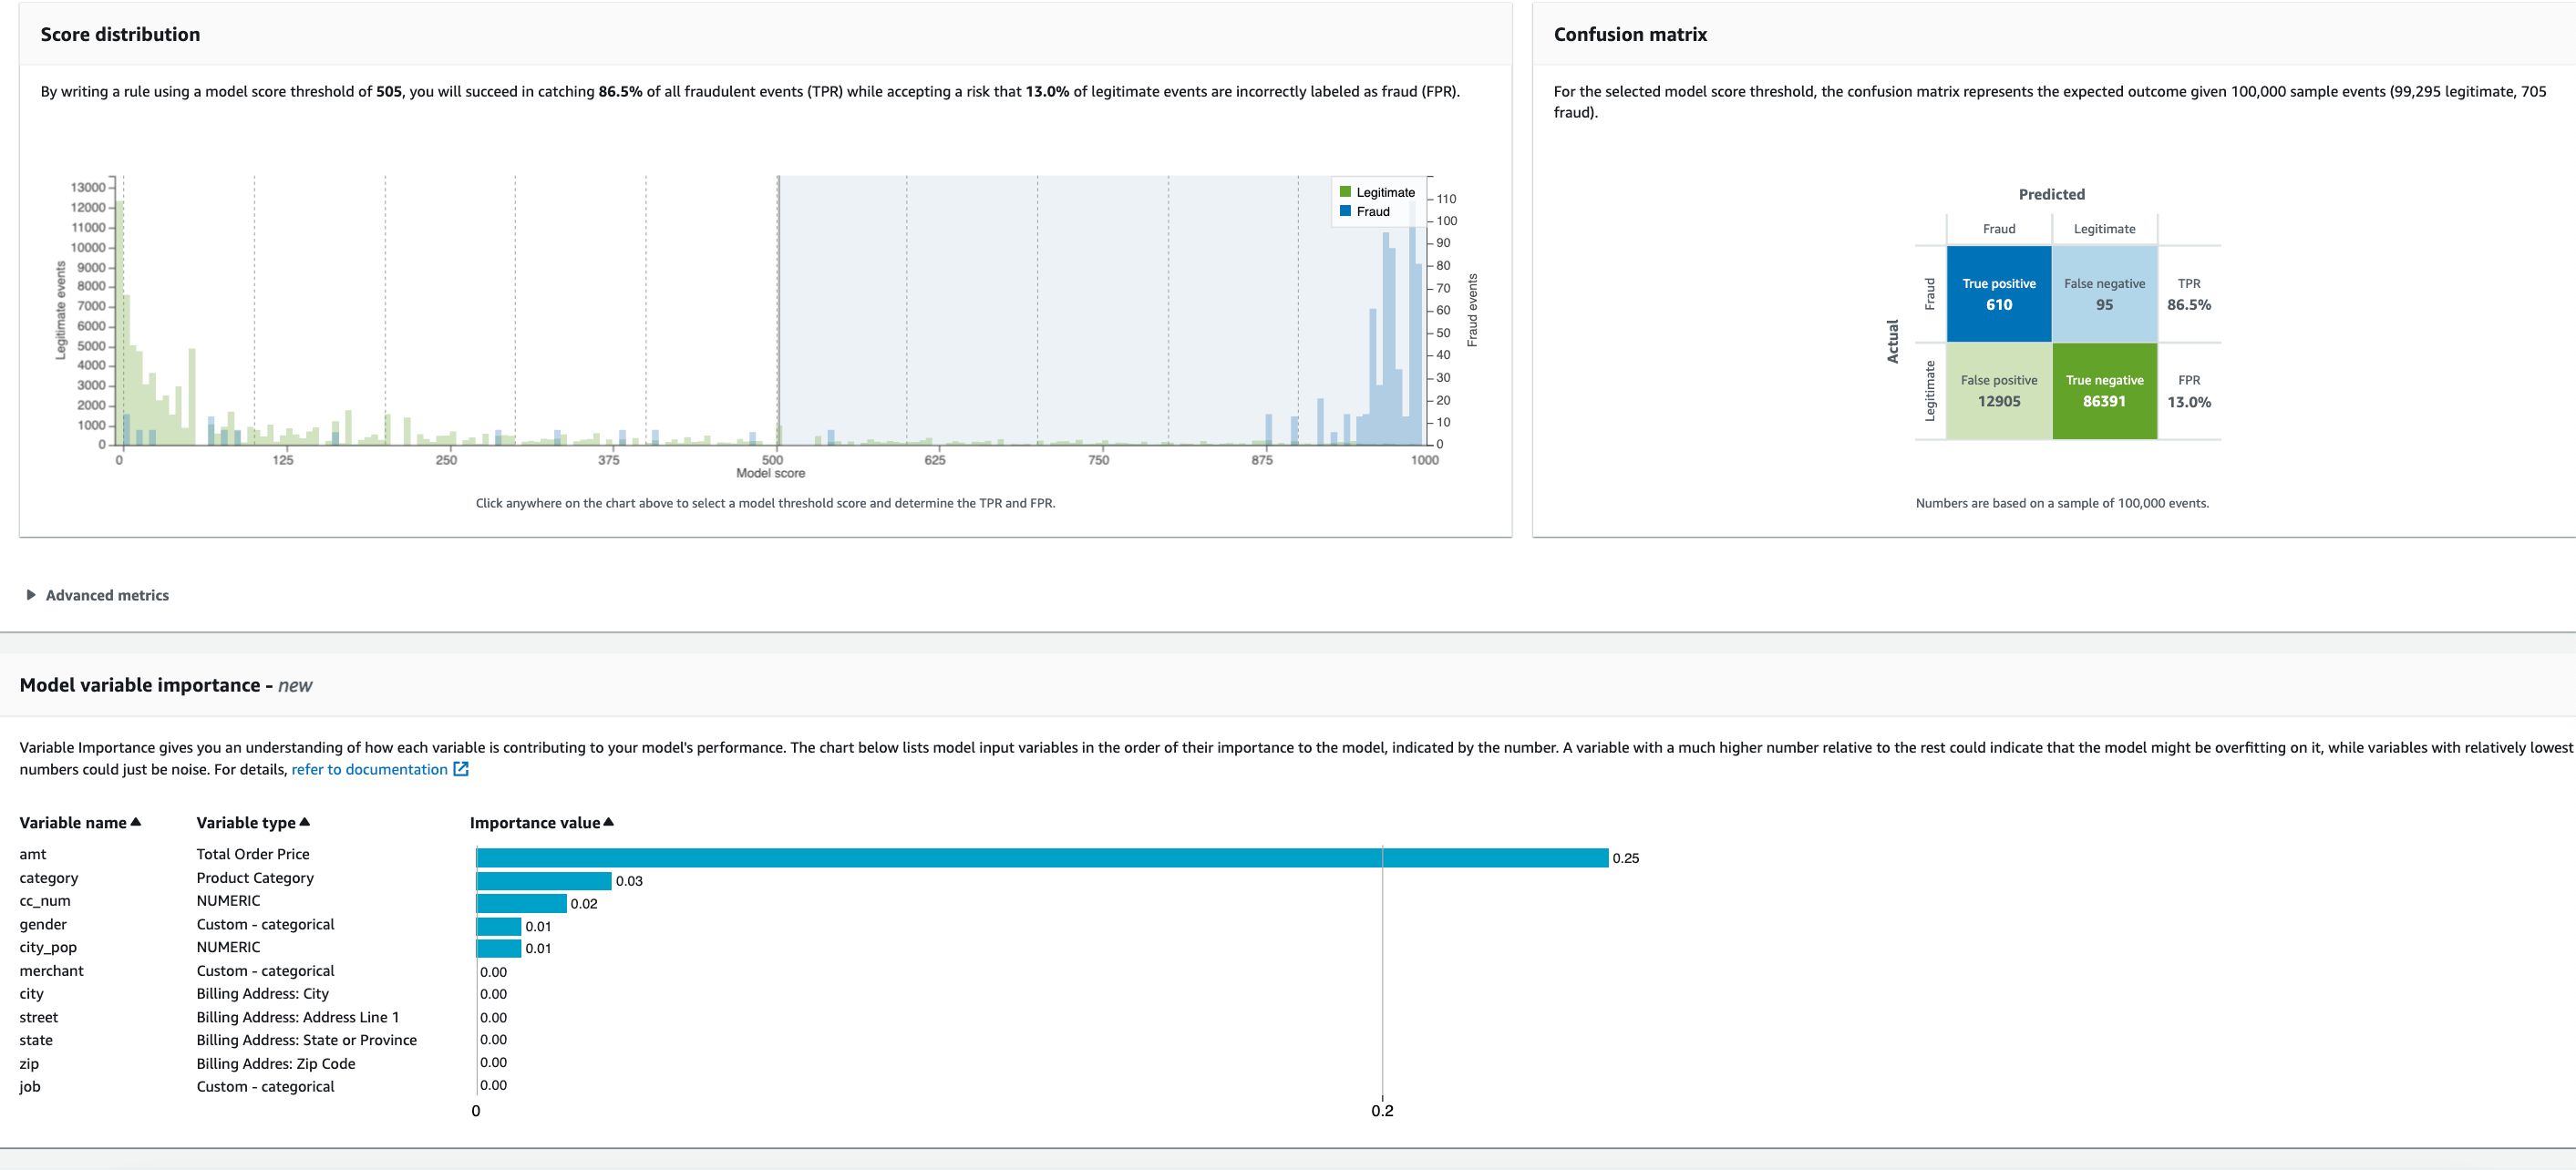Click external link icon beside documentation link
Screen dimensions: 2576x1170
461,769
